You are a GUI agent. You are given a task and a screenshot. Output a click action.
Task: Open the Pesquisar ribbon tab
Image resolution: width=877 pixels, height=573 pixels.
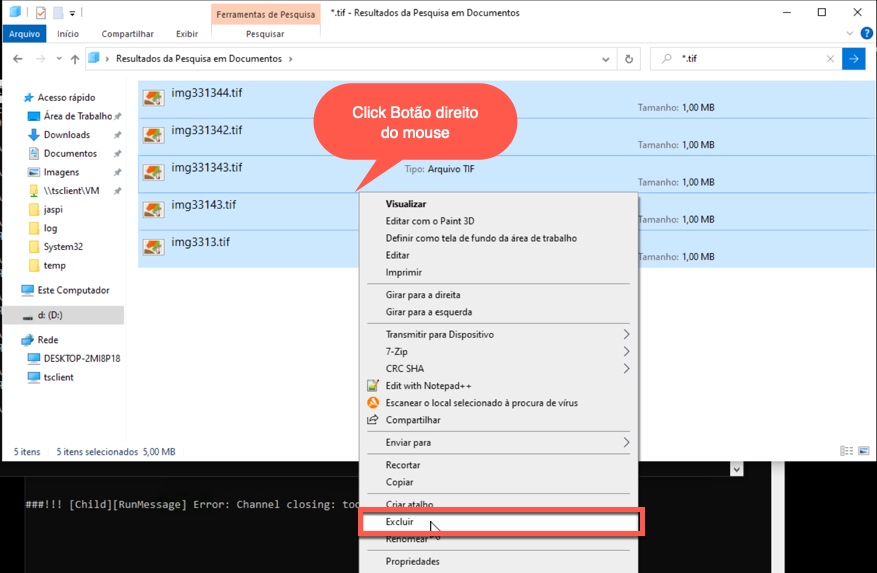pyautogui.click(x=265, y=34)
